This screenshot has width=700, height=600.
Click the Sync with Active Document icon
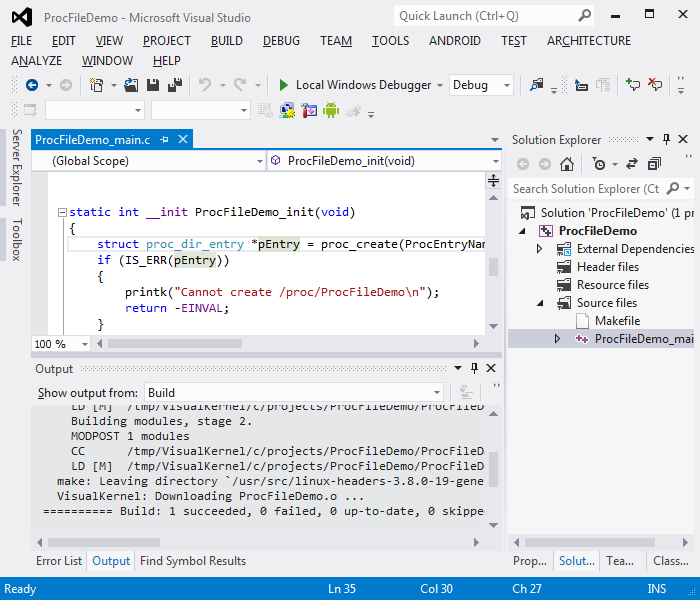[x=632, y=164]
